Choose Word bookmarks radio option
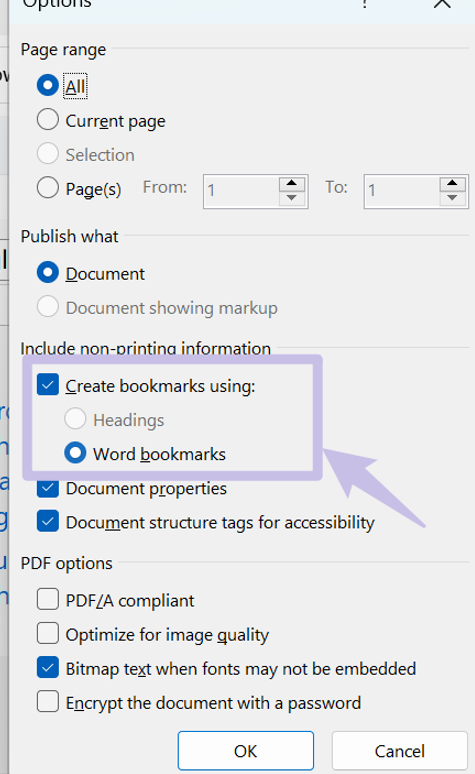Image resolution: width=475 pixels, height=774 pixels. (x=75, y=453)
